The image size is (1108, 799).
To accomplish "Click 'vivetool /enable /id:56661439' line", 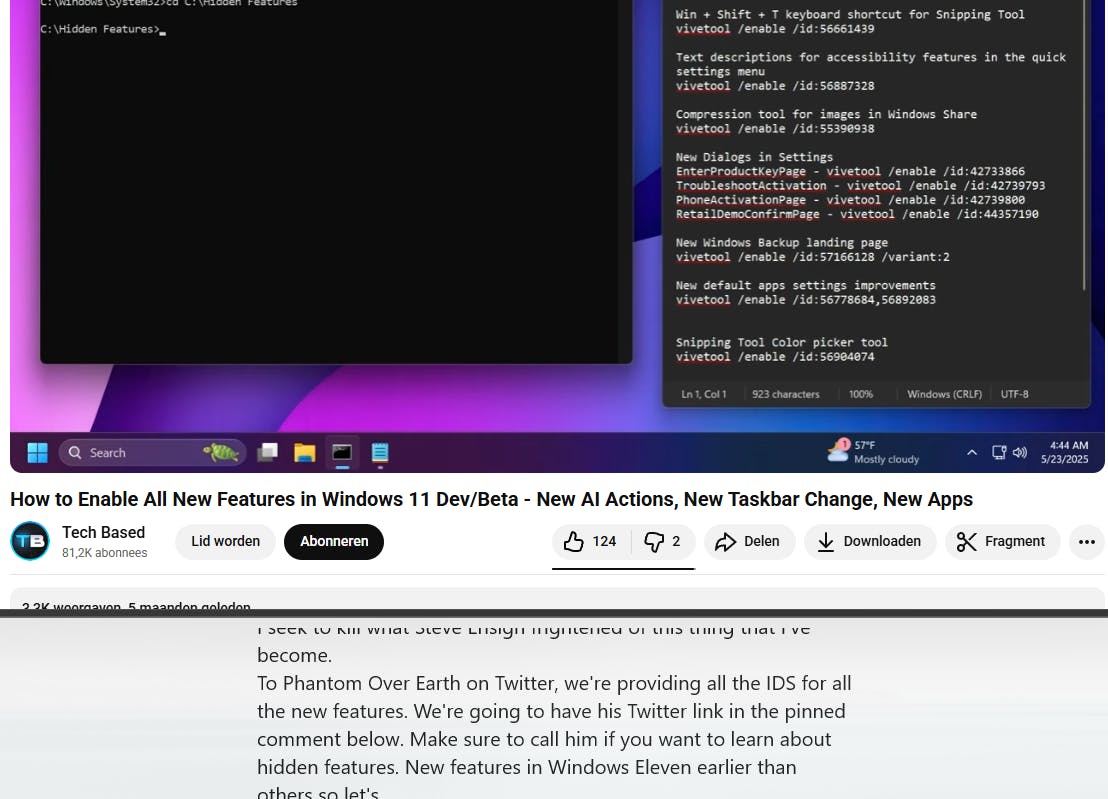I will click(x=774, y=29).
